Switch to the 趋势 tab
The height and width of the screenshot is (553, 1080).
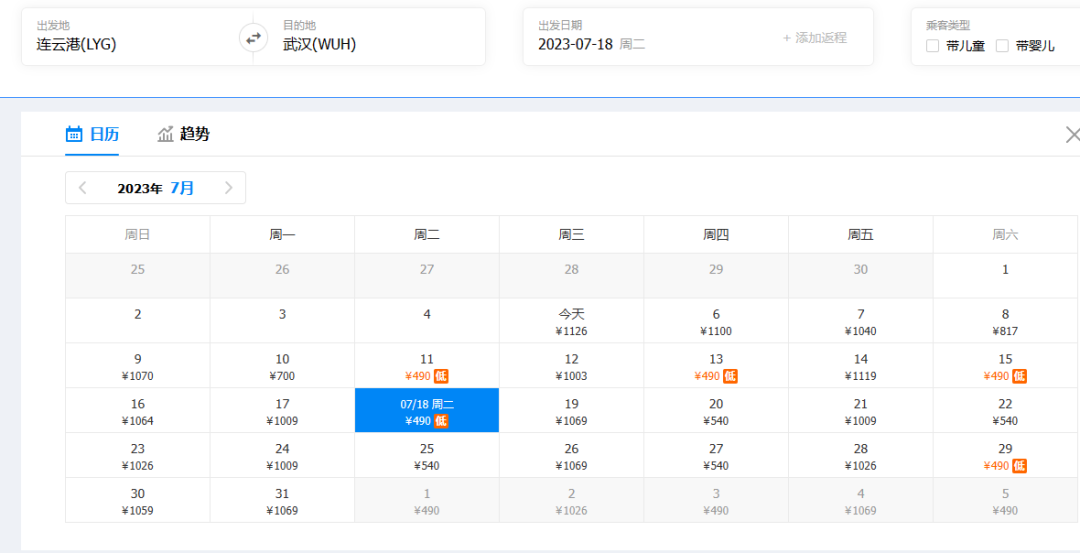click(184, 134)
